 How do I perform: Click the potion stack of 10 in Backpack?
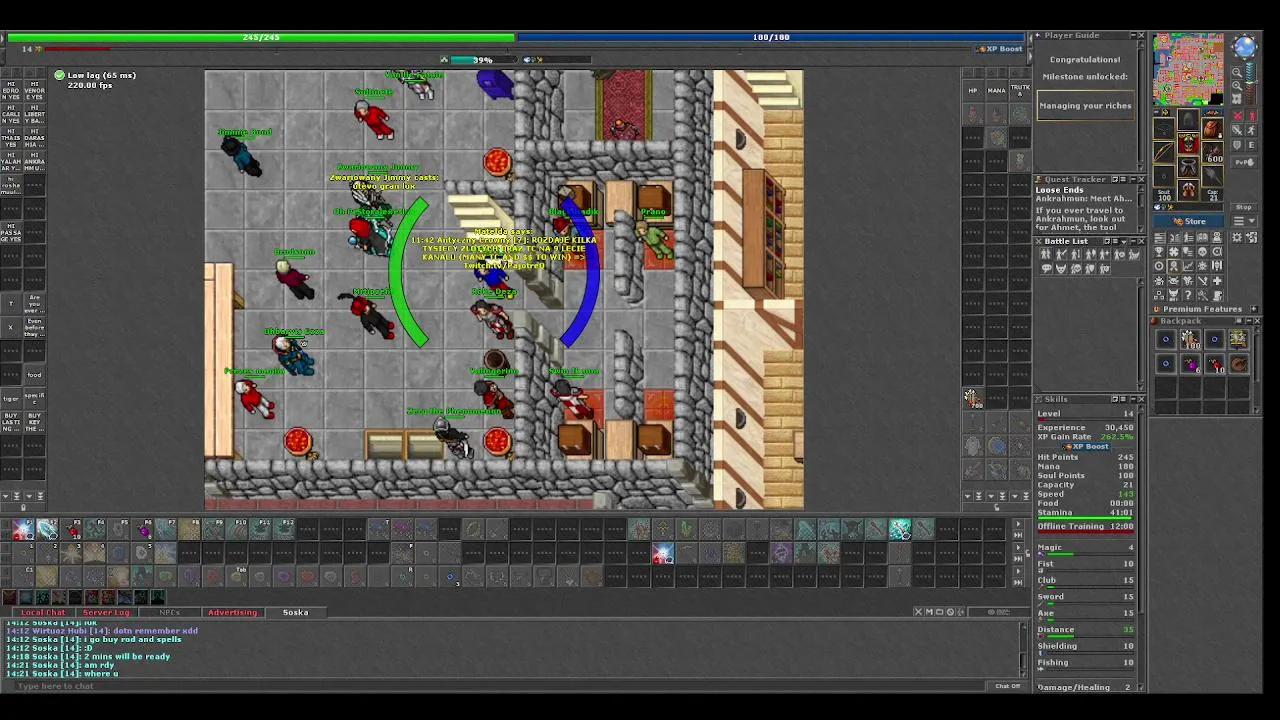1215,364
